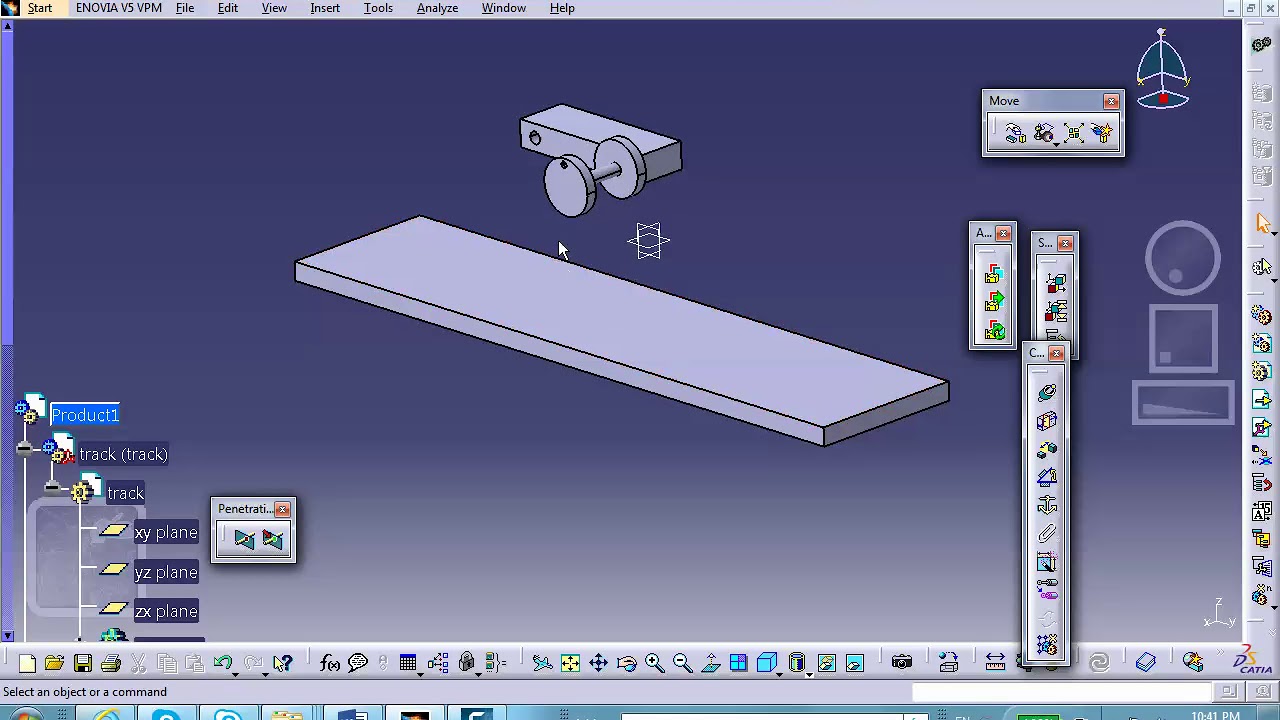This screenshot has height=720, width=1280.
Task: Click the Undo arrow icon
Action: [x=222, y=663]
